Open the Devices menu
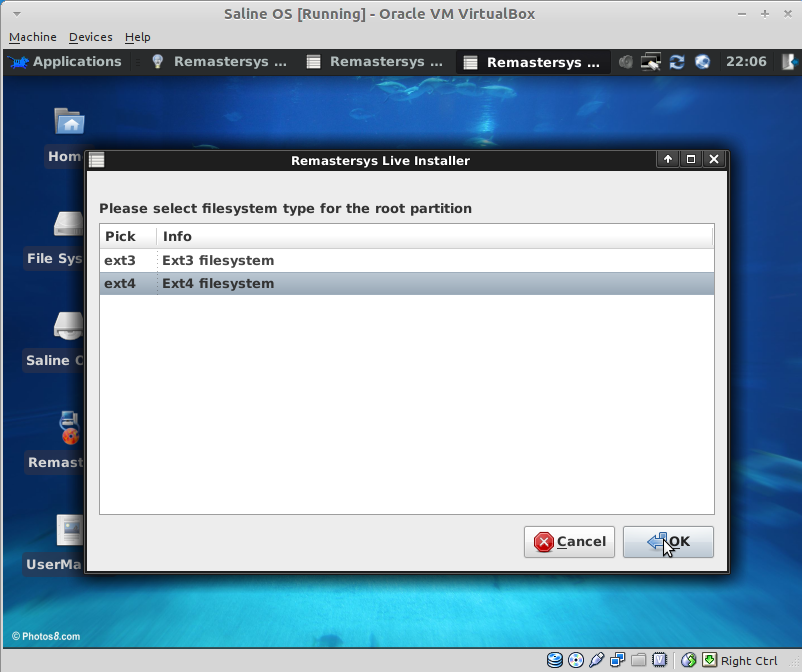The width and height of the screenshot is (802, 672). pos(91,37)
